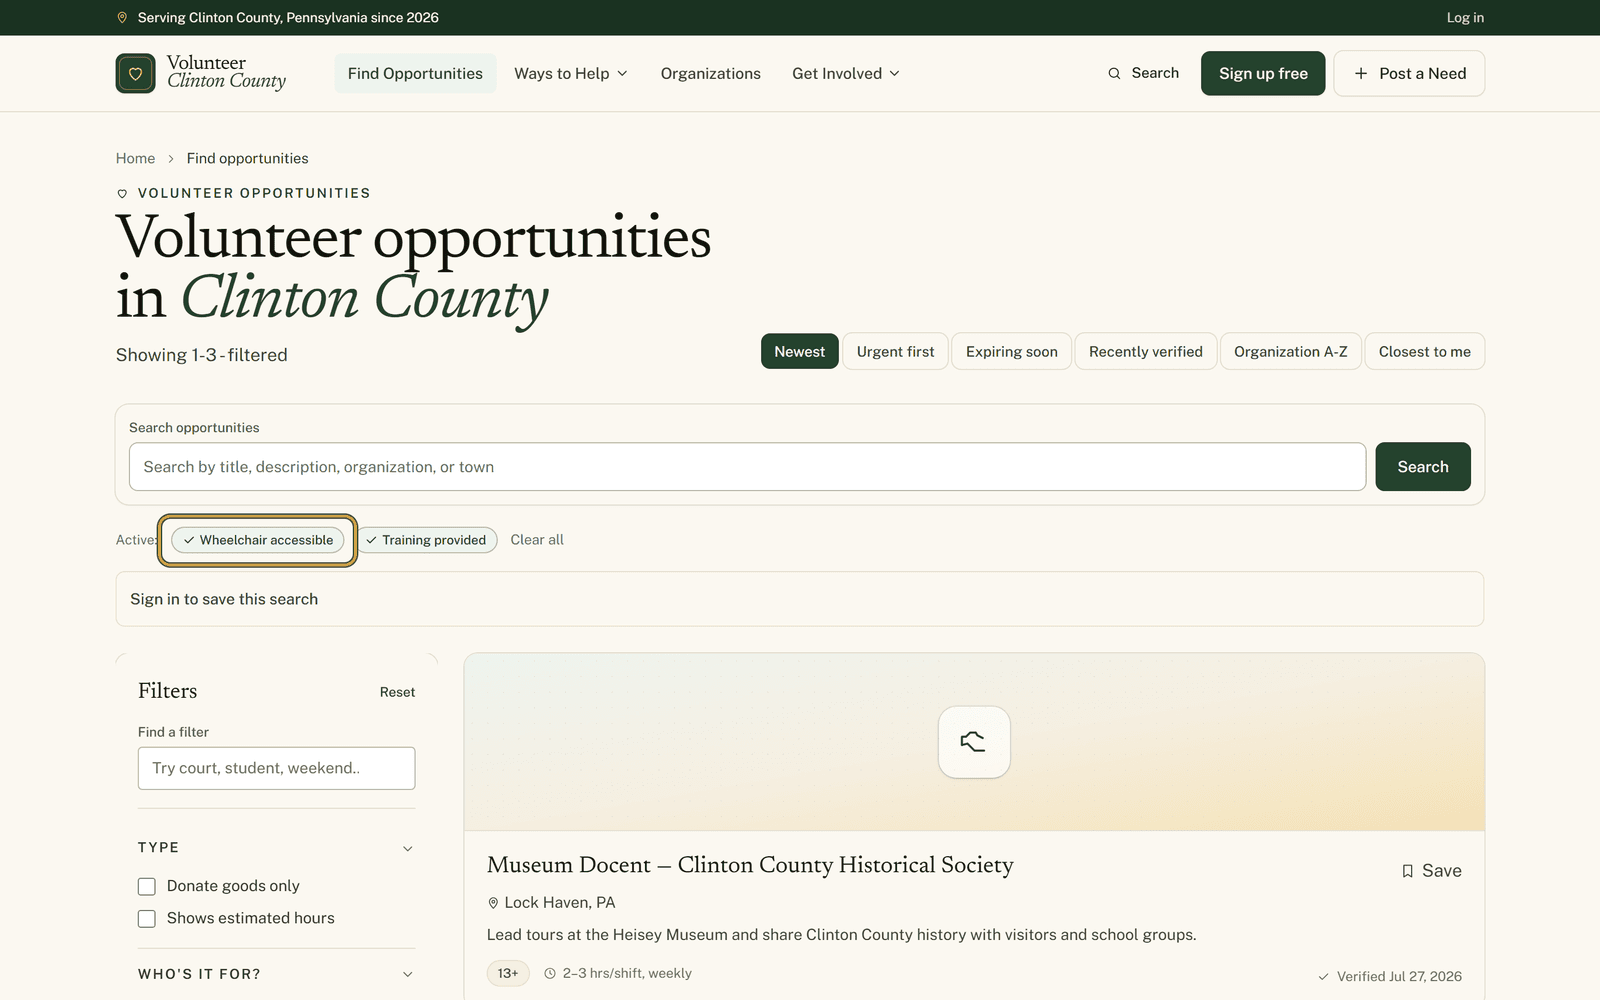Click the breadcrumb chevron after Home

tap(171, 159)
